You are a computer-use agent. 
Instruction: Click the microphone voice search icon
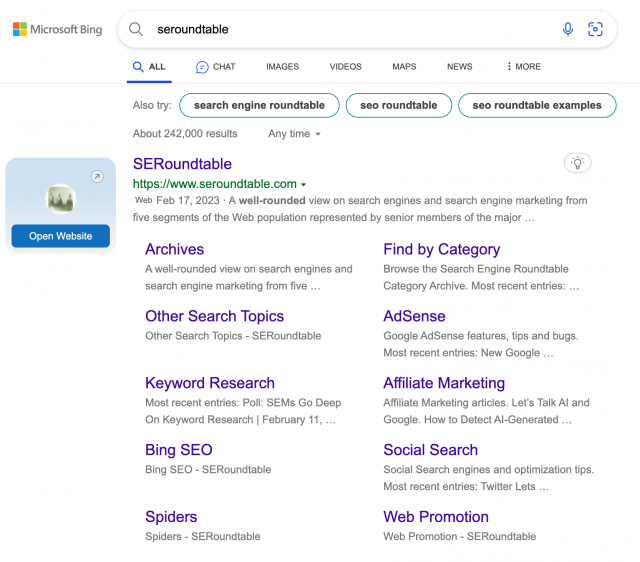tap(568, 29)
